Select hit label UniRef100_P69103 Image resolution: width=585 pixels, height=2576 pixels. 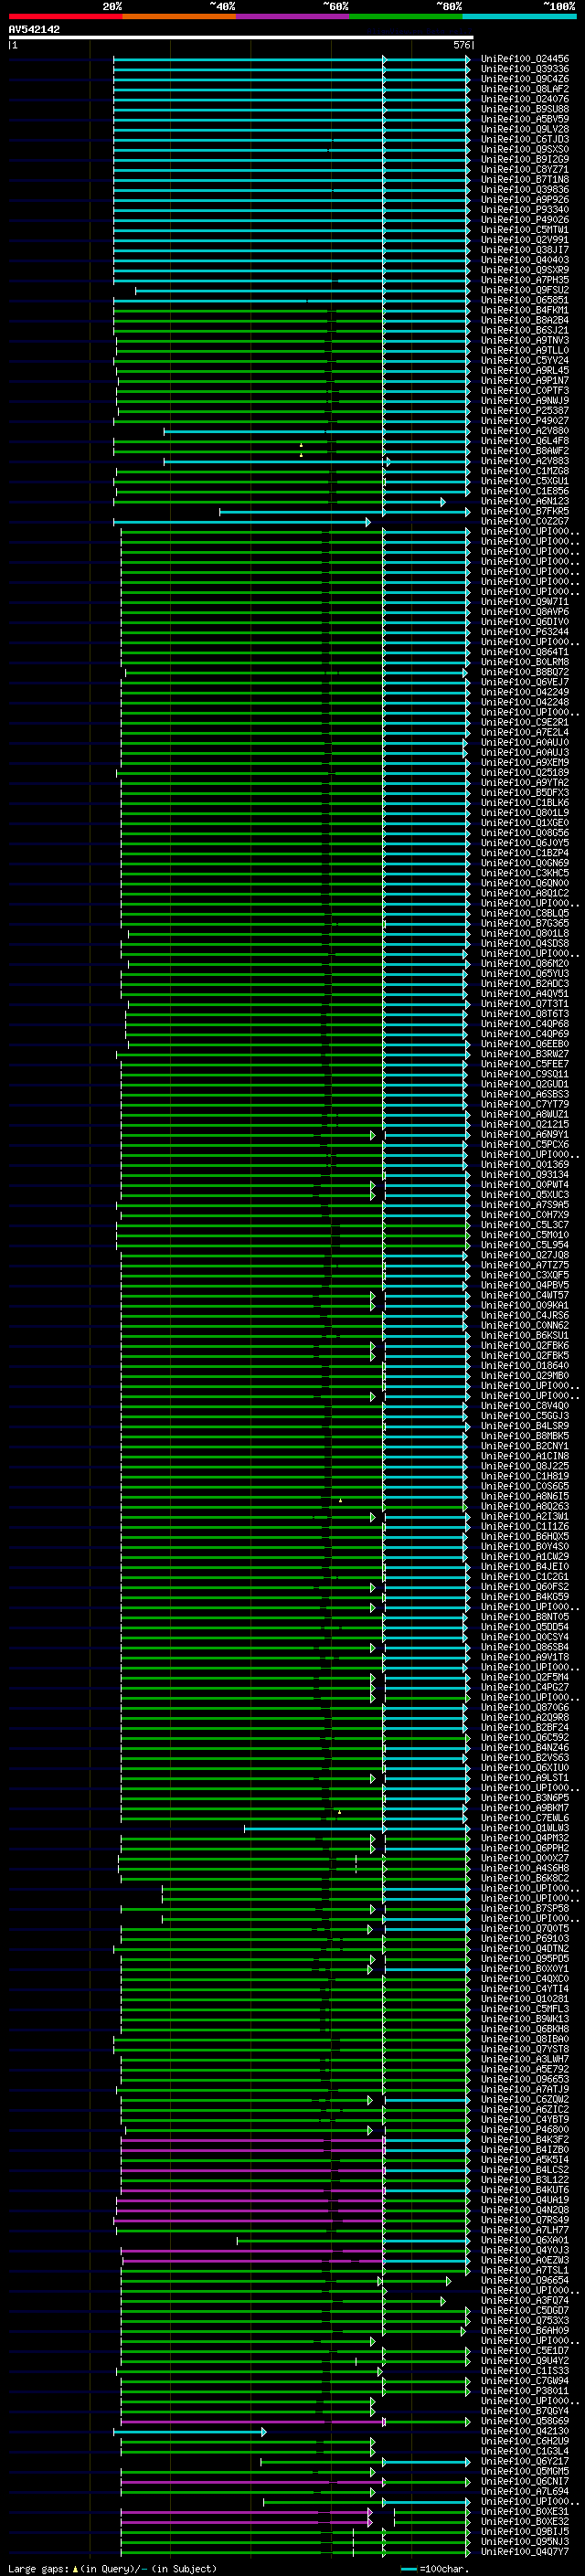(525, 1938)
